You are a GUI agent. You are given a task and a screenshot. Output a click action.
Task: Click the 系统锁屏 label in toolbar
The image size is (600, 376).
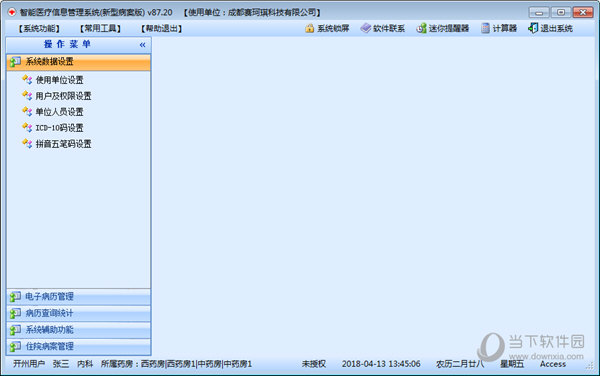(x=333, y=28)
